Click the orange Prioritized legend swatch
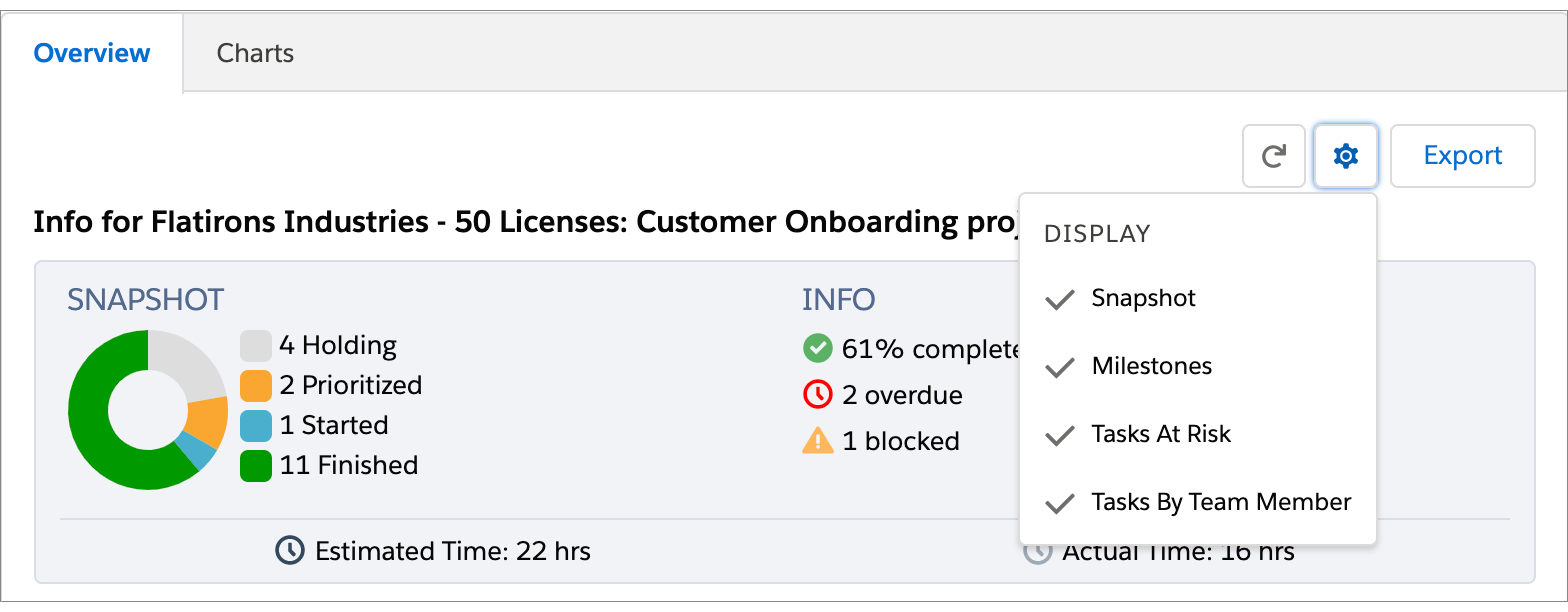 (x=256, y=385)
